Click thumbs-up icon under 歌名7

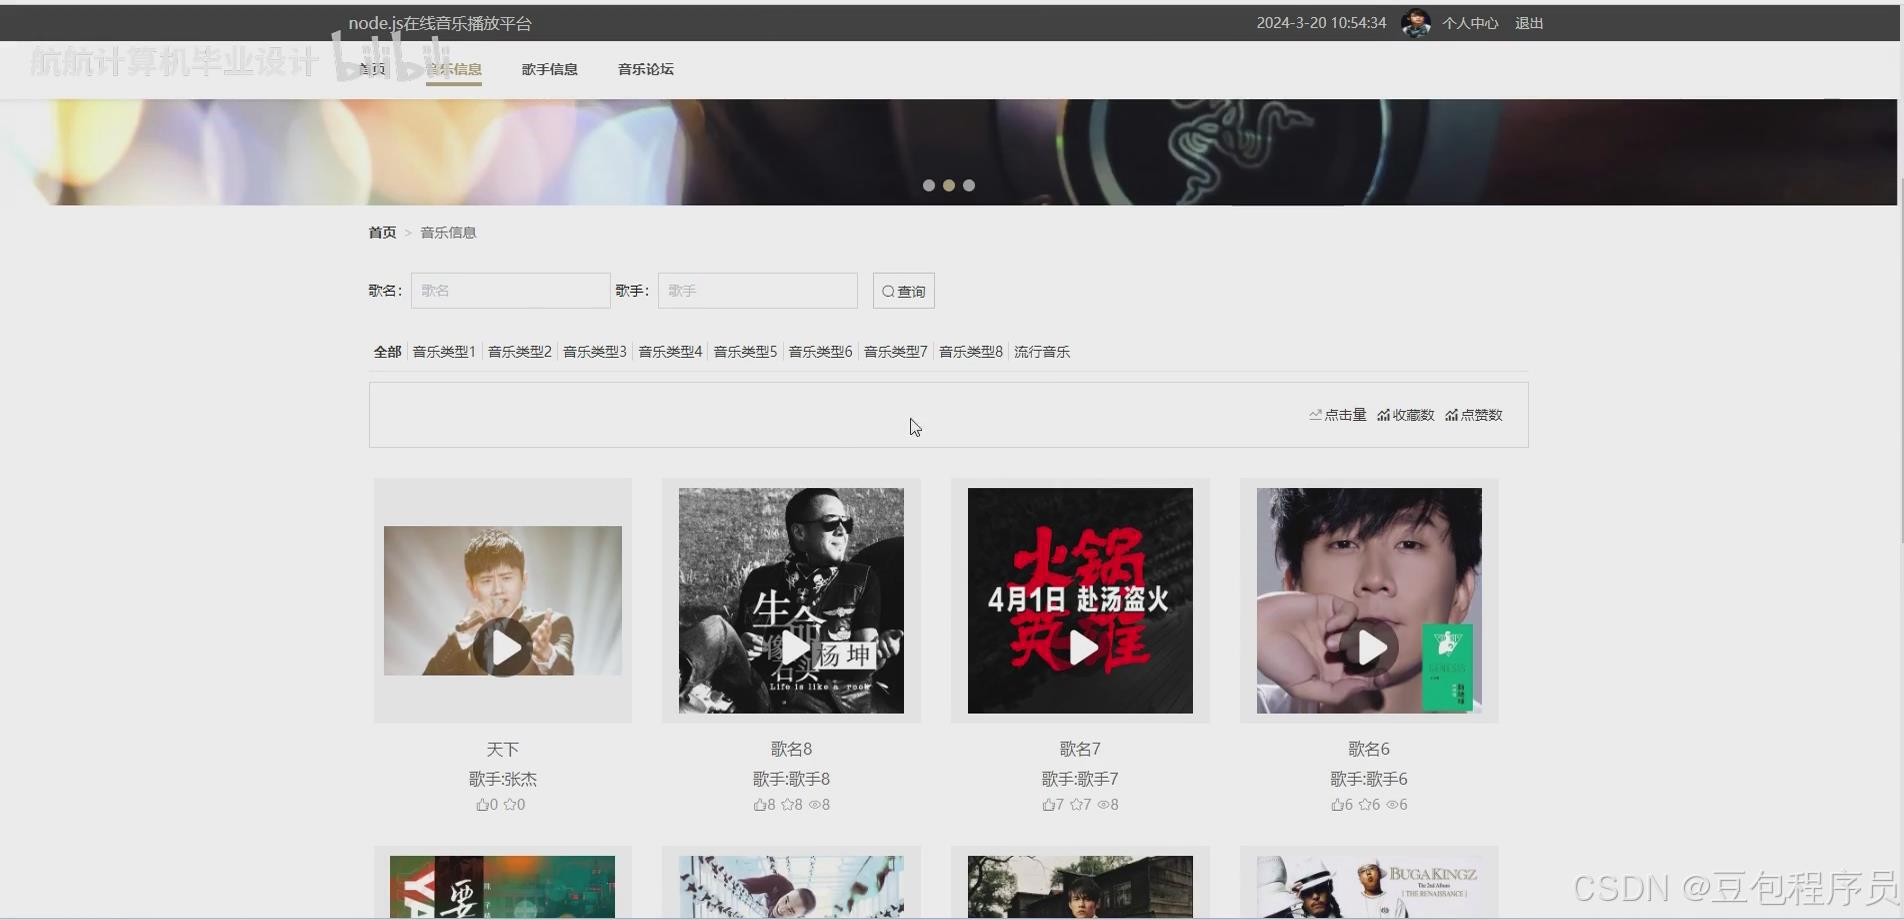coord(1048,804)
